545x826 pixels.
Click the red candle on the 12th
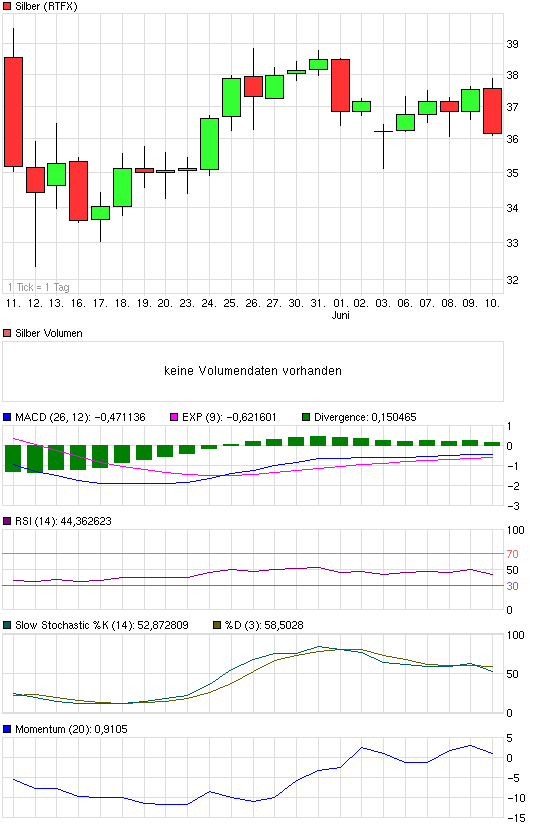tap(36, 180)
